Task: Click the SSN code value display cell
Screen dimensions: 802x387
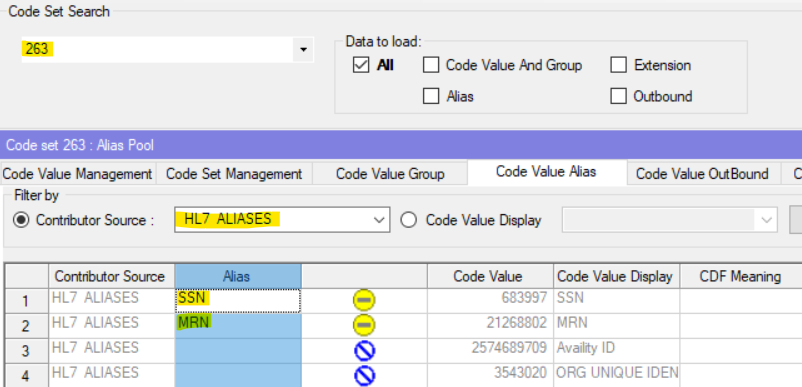Action: (616, 301)
